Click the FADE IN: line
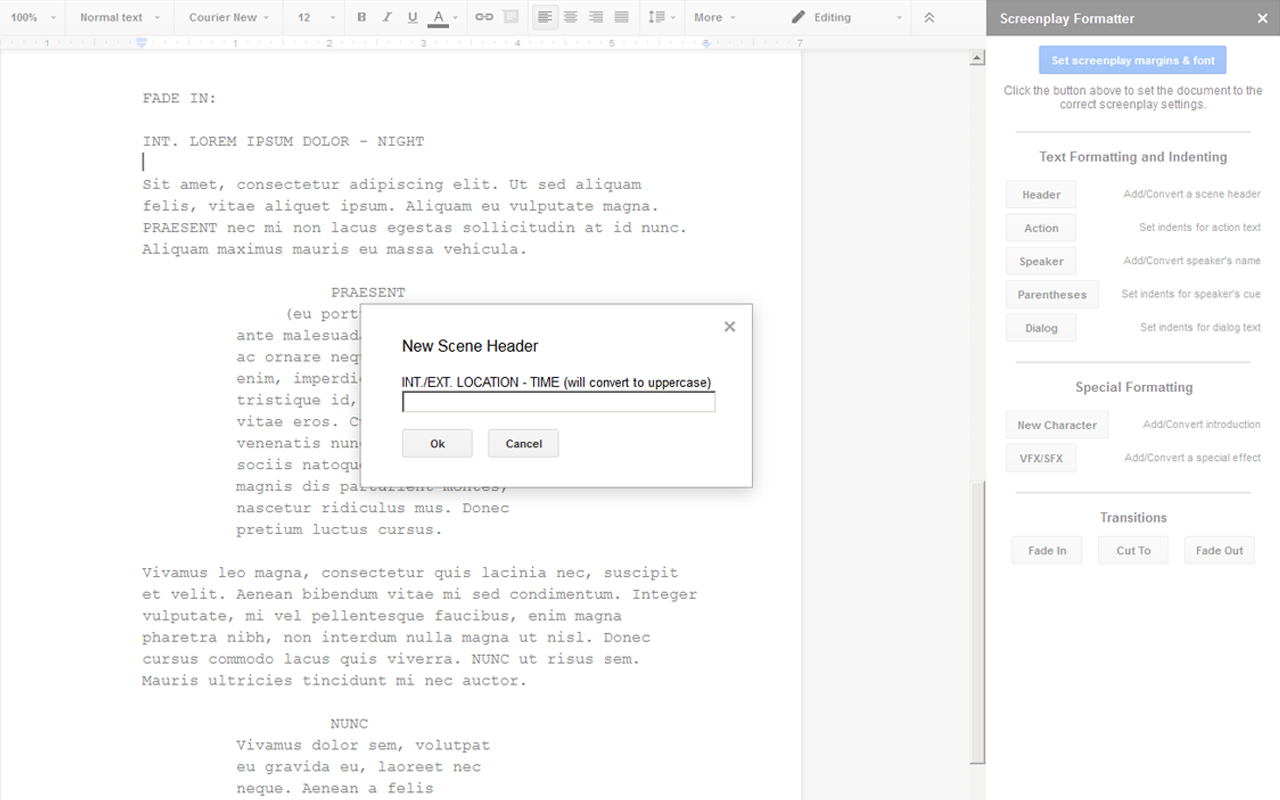The width and height of the screenshot is (1280, 800). (180, 98)
